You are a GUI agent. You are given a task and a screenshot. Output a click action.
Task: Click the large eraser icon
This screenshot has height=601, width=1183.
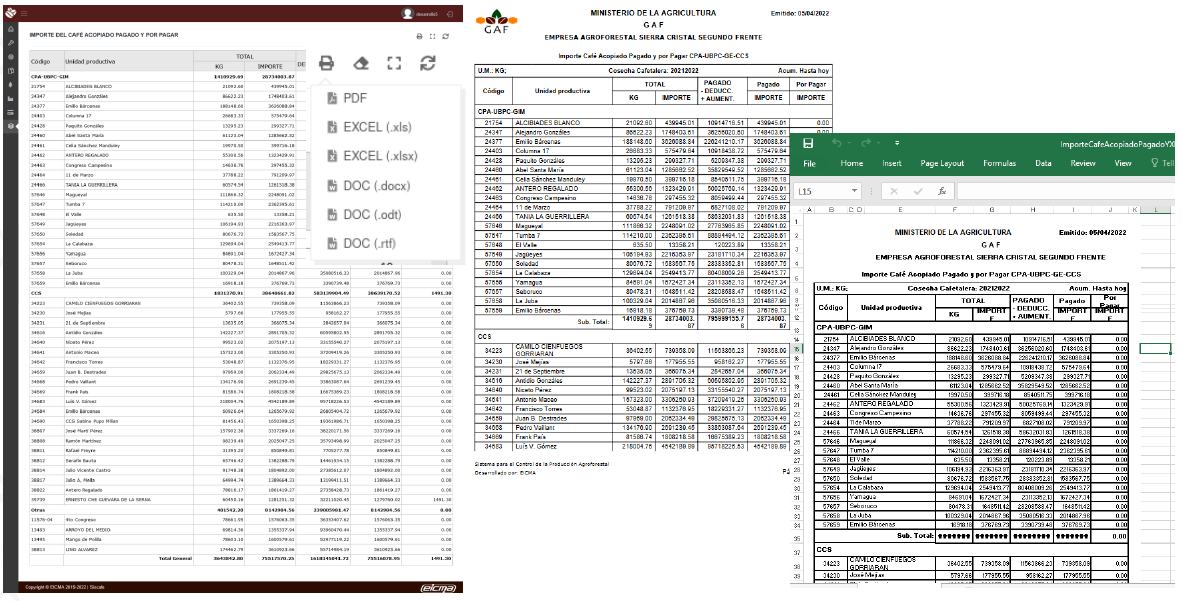(361, 63)
